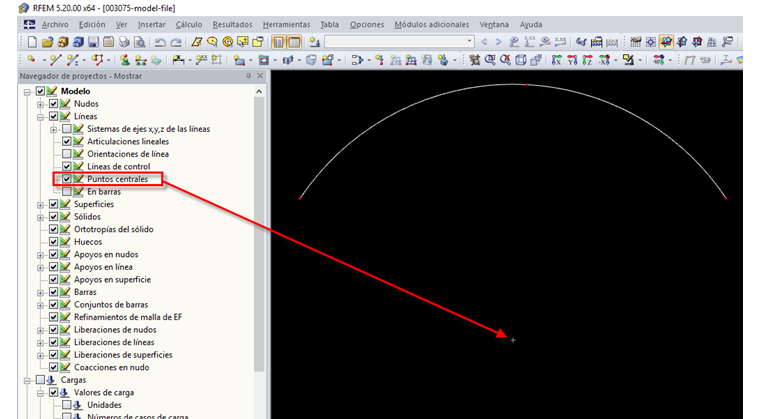Toggle the project navigator panel icon
This screenshot has height=419, width=760.
[x=278, y=42]
